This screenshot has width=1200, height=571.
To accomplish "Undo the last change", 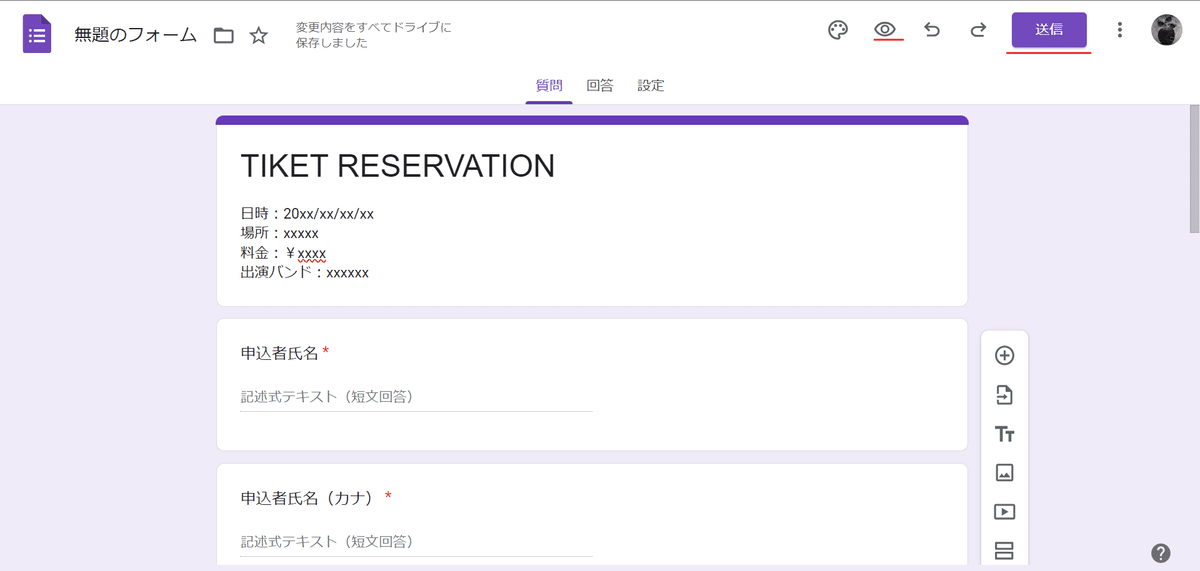I will tap(932, 30).
